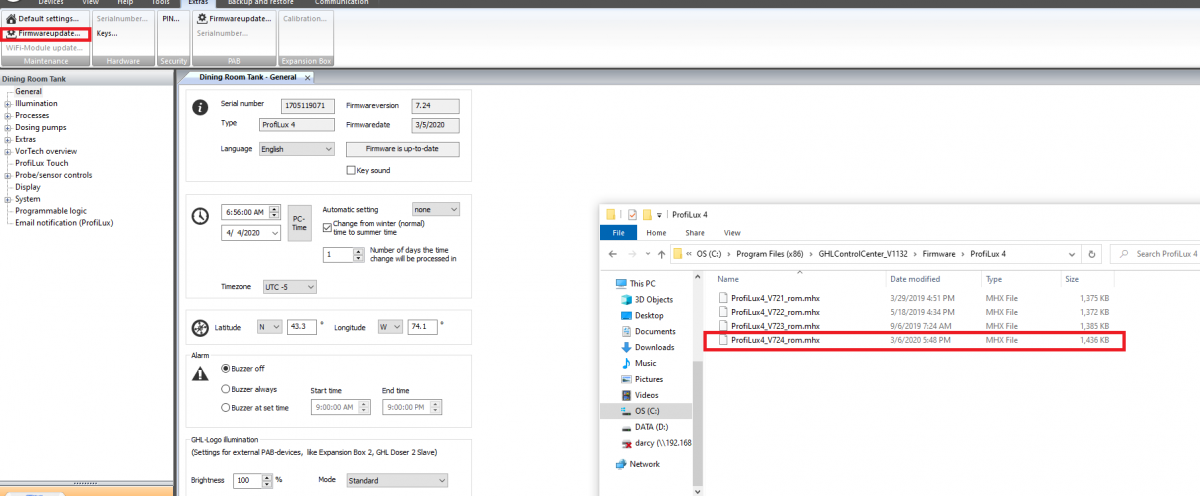Open the Share tab in Explorer
This screenshot has height=496, width=1200.
pos(694,232)
